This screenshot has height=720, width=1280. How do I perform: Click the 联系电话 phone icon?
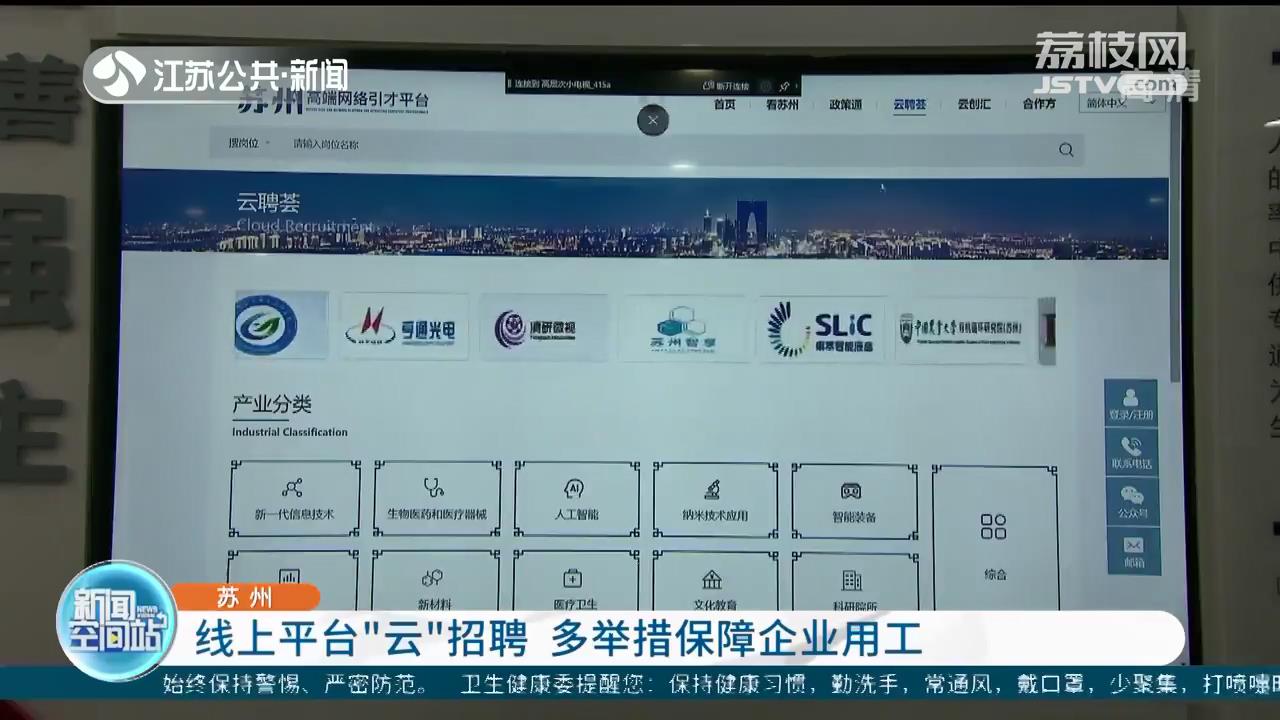1131,452
